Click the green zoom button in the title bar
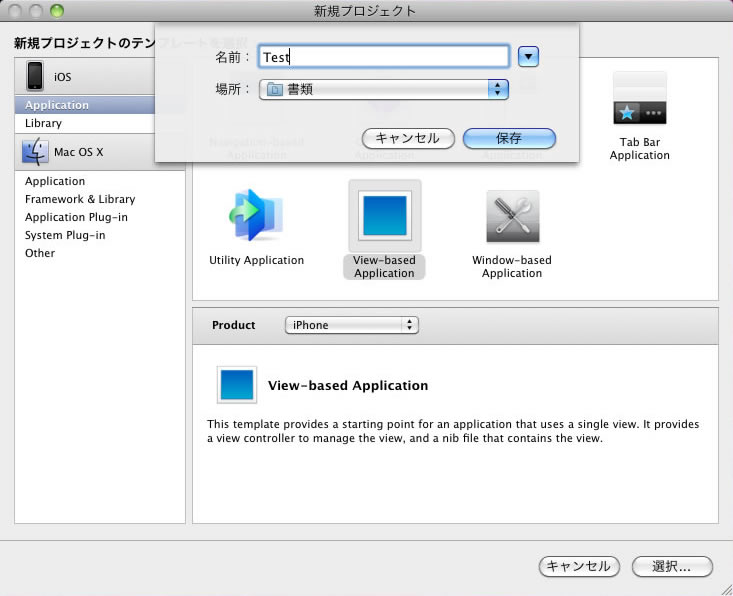Viewport: 733px width, 596px height. pyautogui.click(x=57, y=10)
